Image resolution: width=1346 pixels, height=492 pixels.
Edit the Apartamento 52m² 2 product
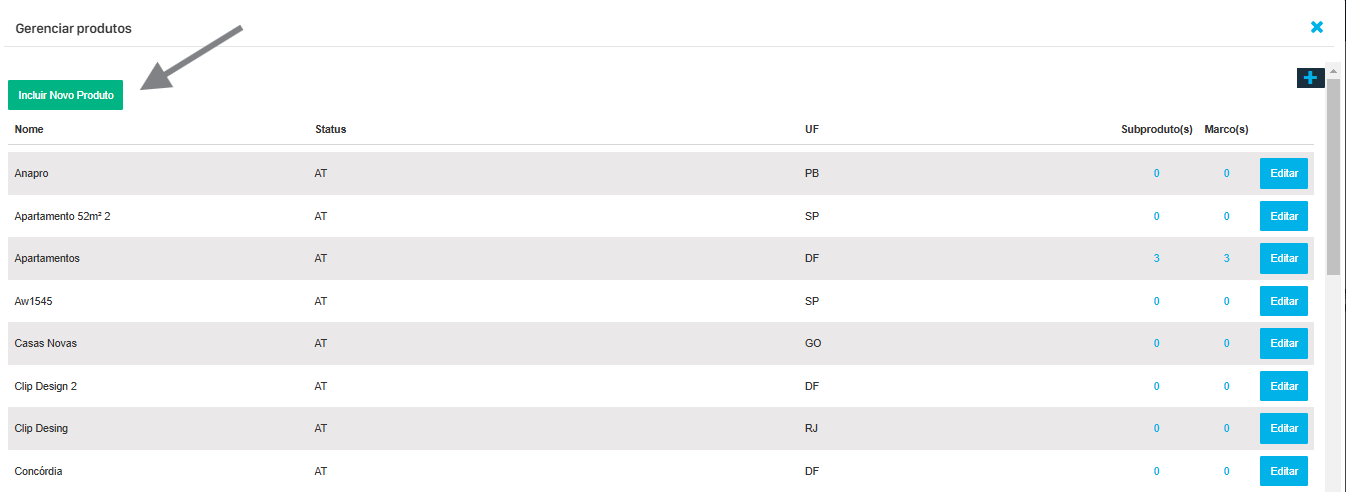pyautogui.click(x=1283, y=216)
